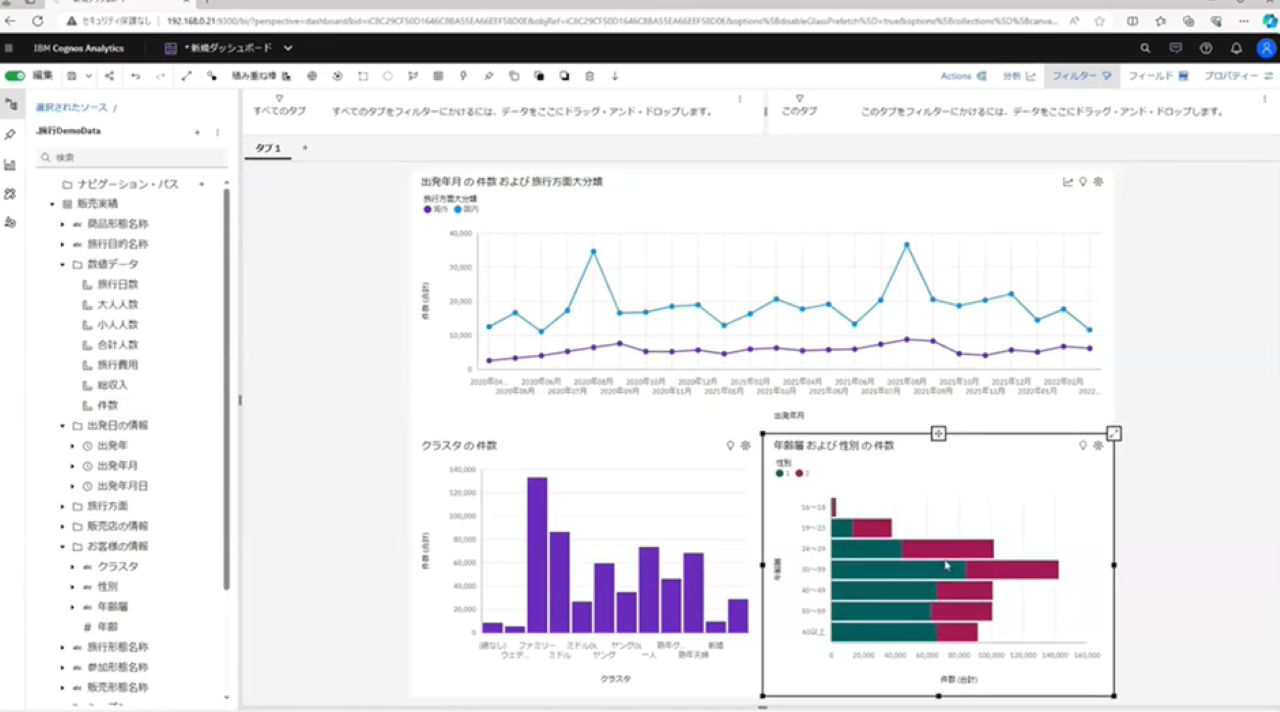Click the line chart's gear settings icon

pyautogui.click(x=1098, y=182)
